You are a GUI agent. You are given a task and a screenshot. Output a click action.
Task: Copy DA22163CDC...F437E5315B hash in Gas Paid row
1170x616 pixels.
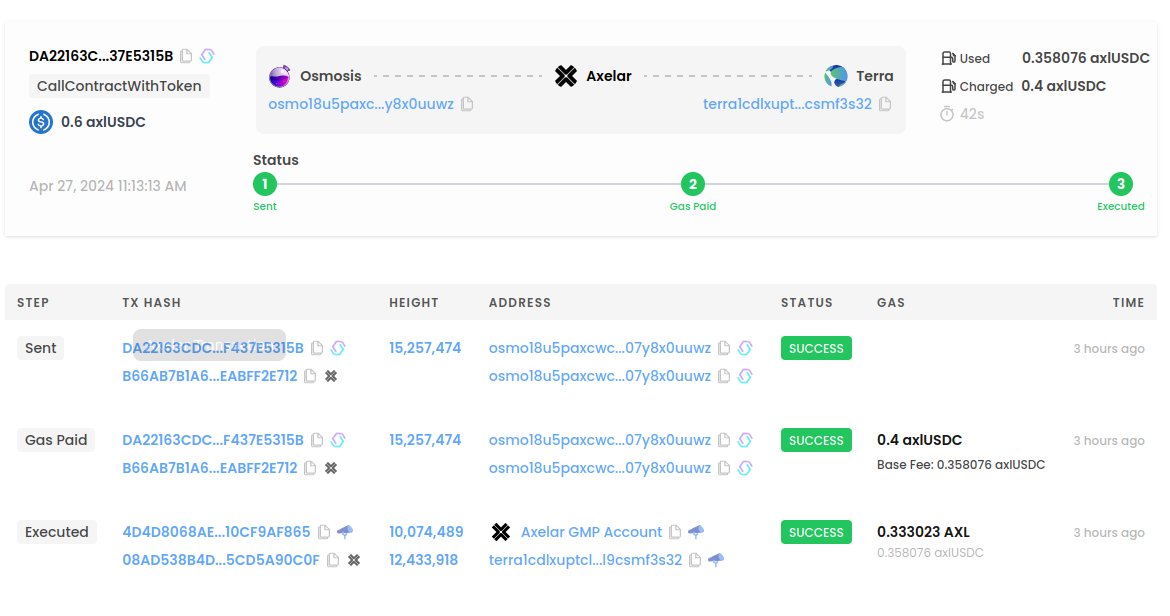point(317,440)
